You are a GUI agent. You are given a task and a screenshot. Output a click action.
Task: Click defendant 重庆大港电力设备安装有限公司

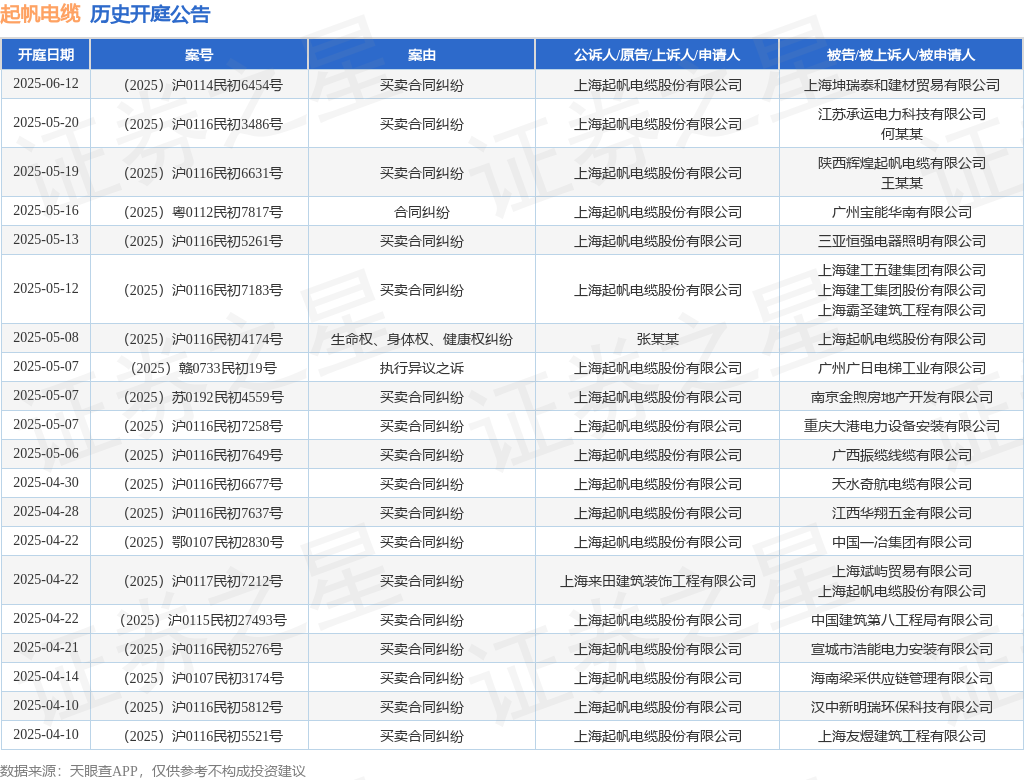(901, 426)
